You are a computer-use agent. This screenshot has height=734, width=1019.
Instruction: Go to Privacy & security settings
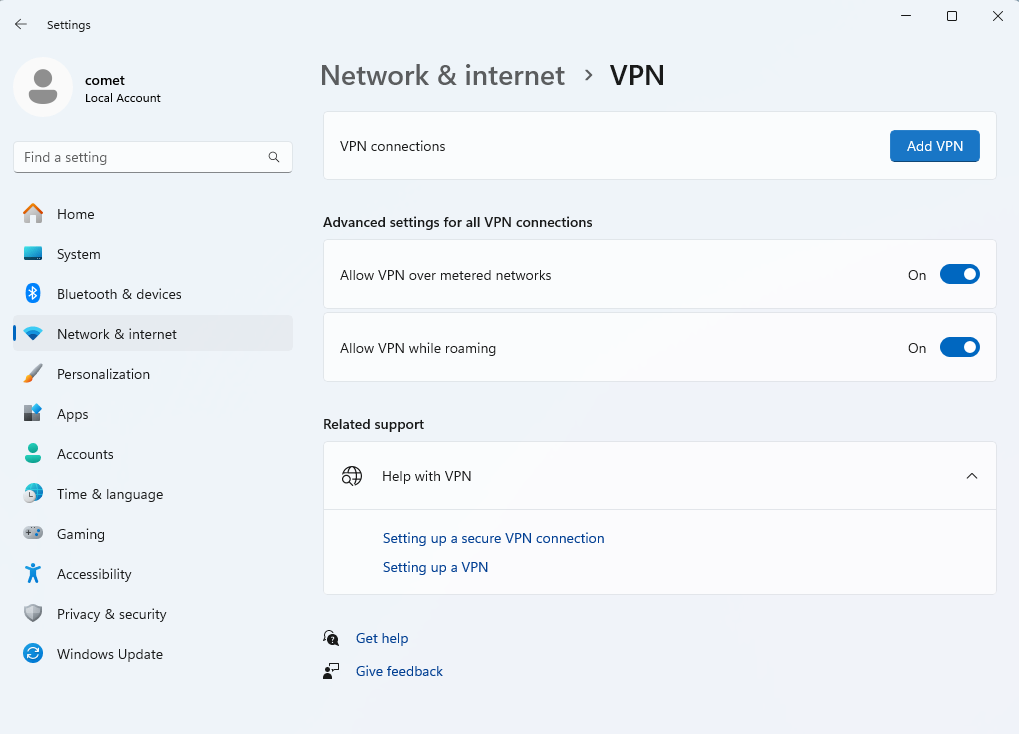[x=153, y=614]
